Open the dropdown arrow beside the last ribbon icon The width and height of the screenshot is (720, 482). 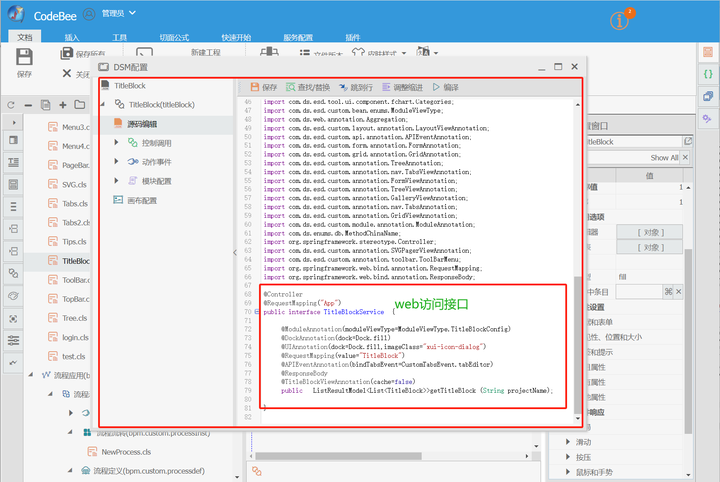(x=435, y=53)
